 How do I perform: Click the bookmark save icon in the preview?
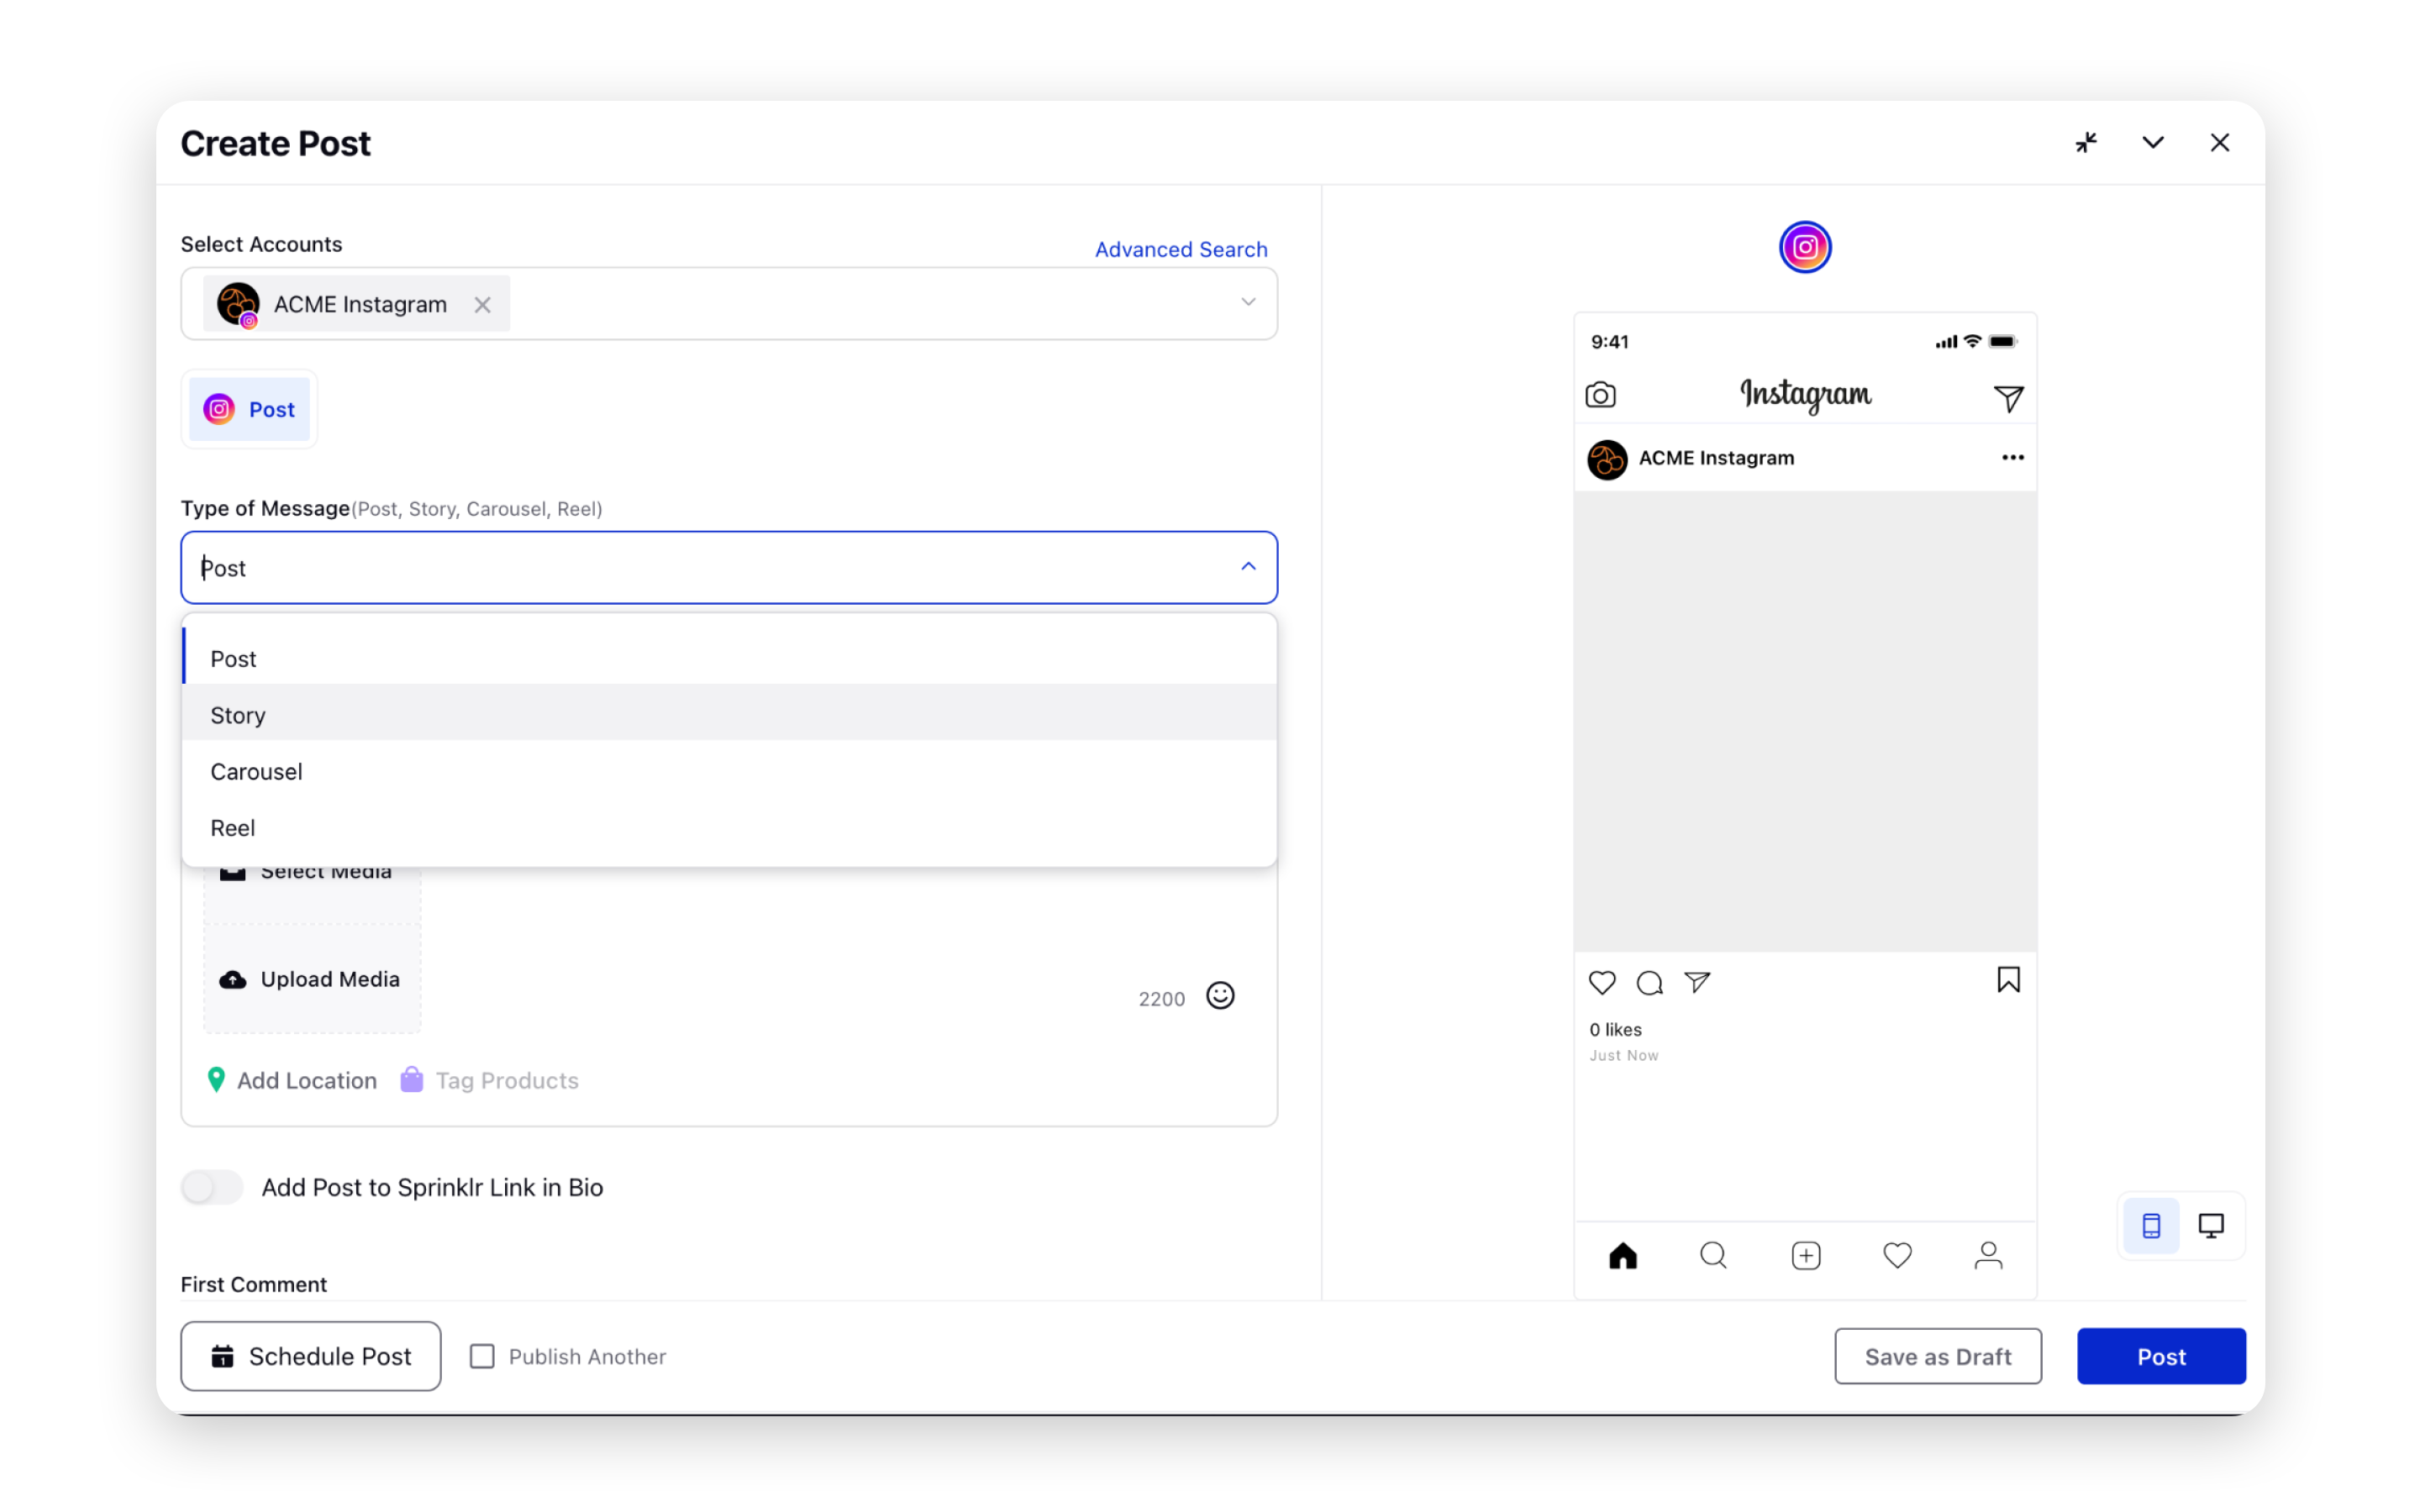click(2007, 980)
